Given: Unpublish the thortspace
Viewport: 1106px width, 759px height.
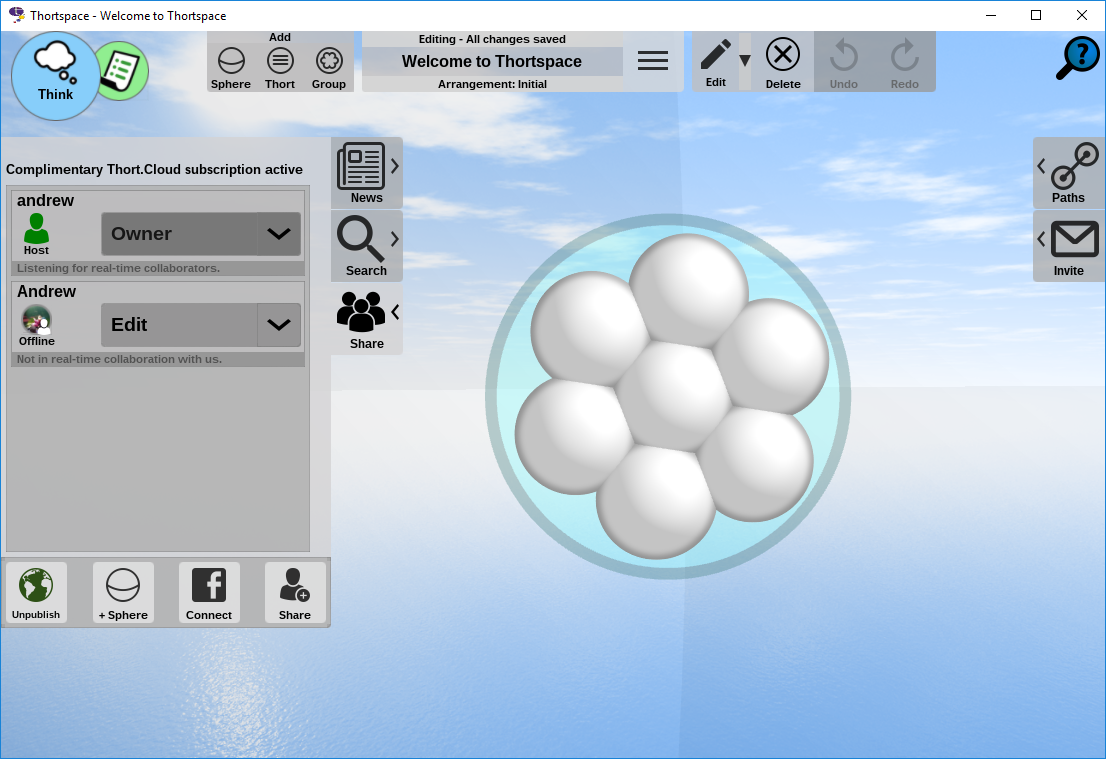Looking at the screenshot, I should [x=36, y=593].
